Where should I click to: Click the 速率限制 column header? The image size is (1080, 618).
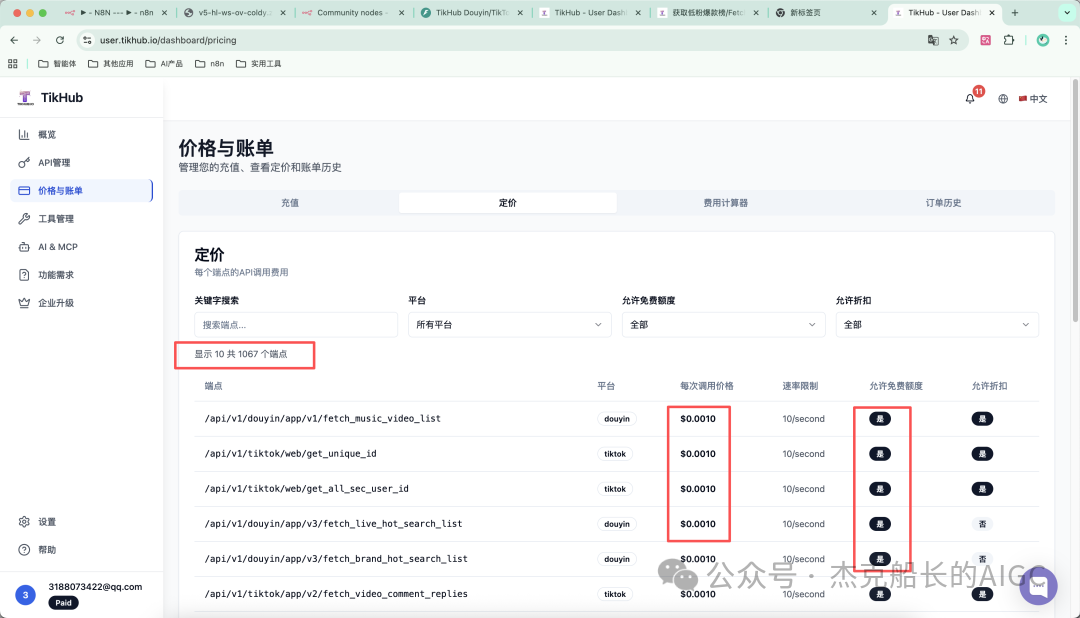click(x=800, y=386)
